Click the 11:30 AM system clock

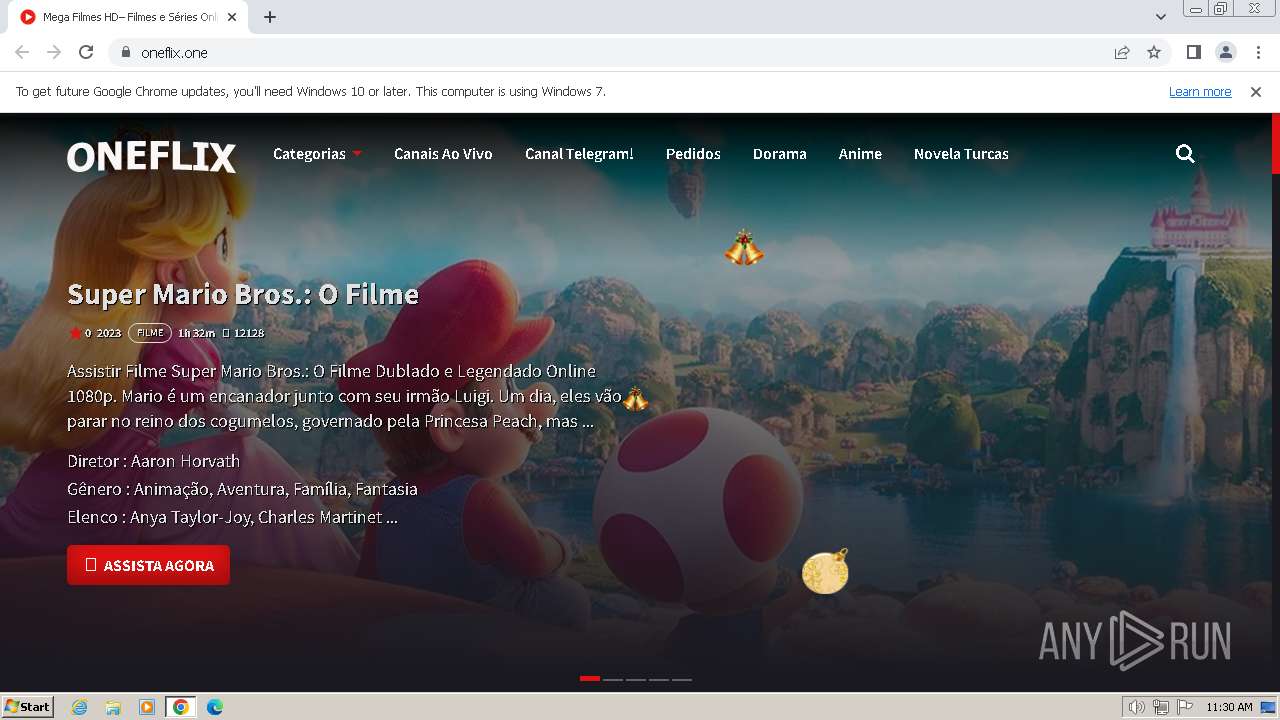click(x=1229, y=707)
